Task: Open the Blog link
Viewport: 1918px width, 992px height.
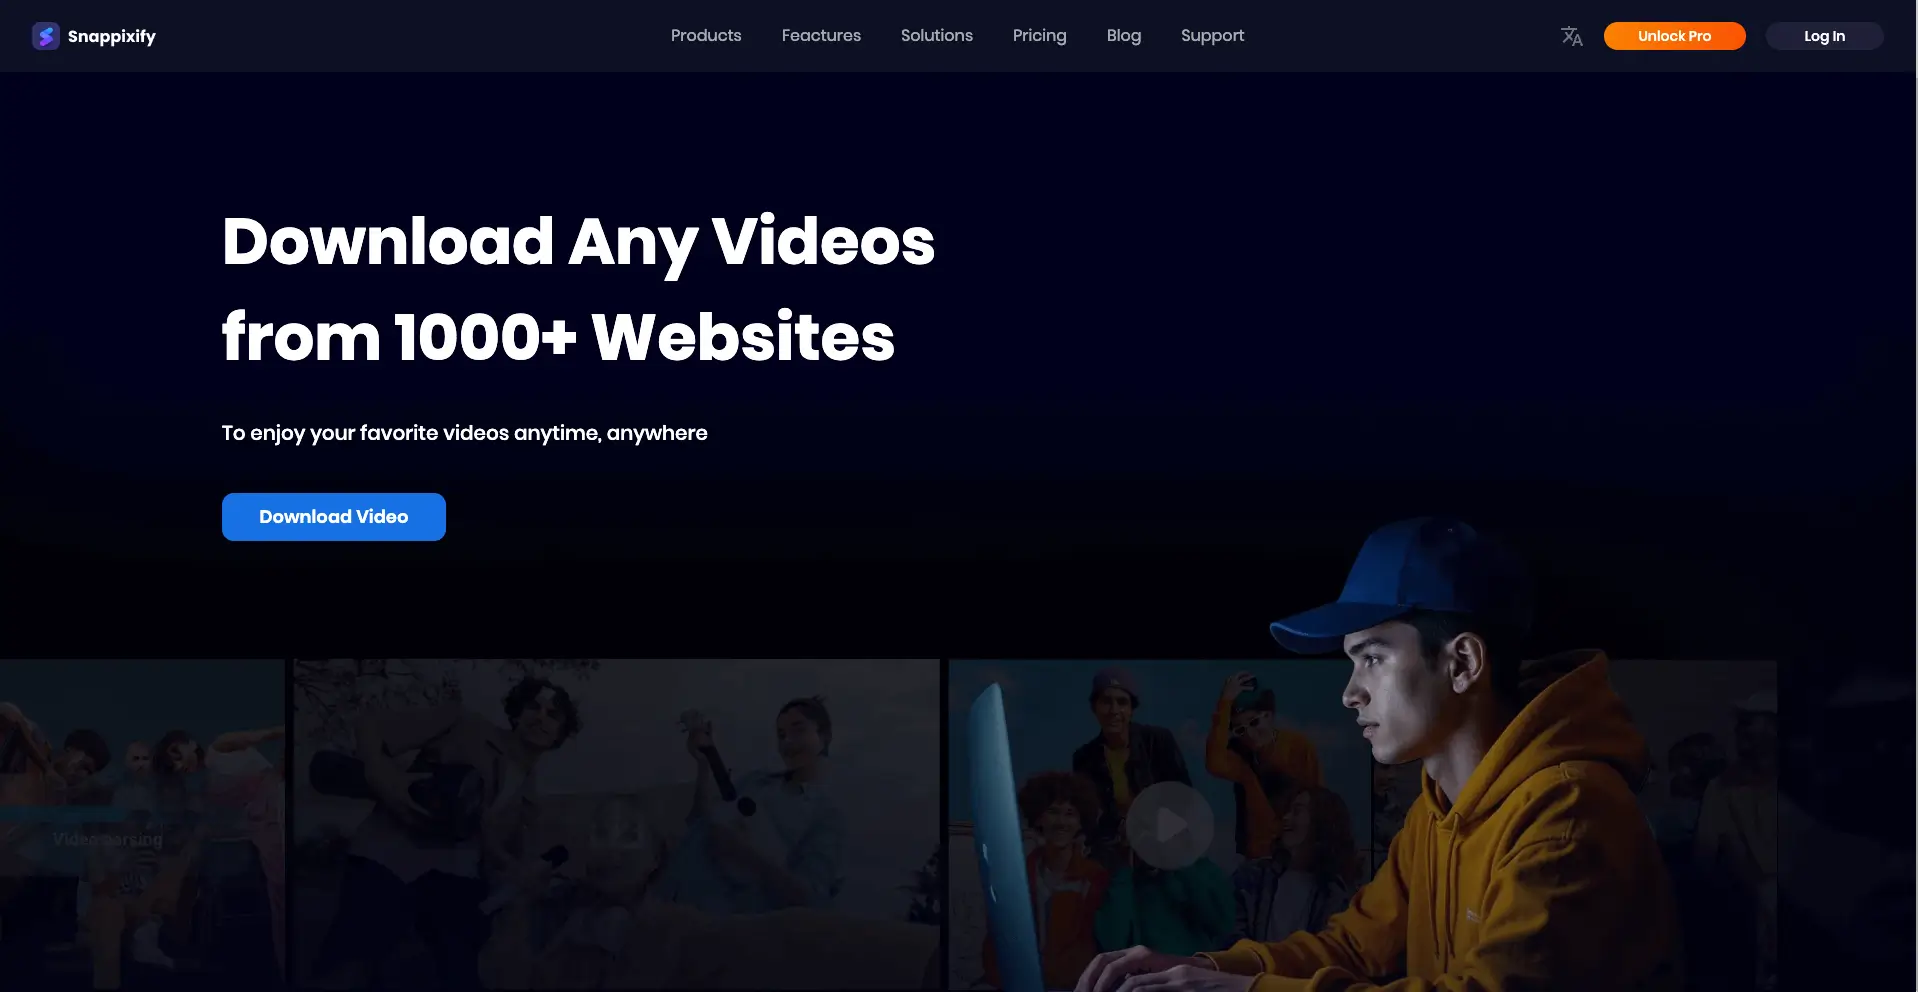Action: (1123, 36)
